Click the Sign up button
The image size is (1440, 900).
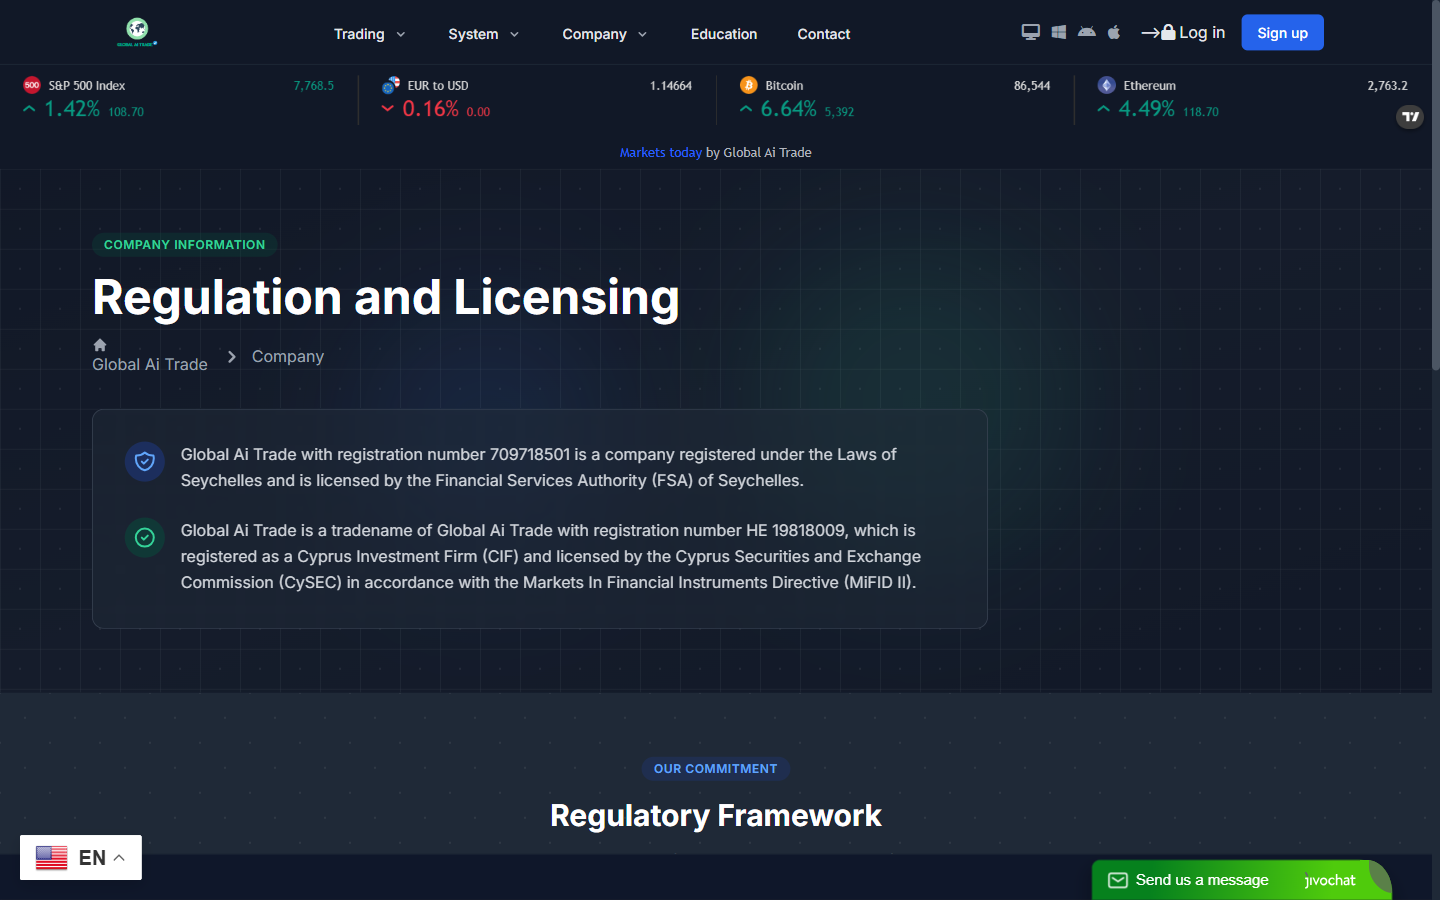pos(1282,33)
